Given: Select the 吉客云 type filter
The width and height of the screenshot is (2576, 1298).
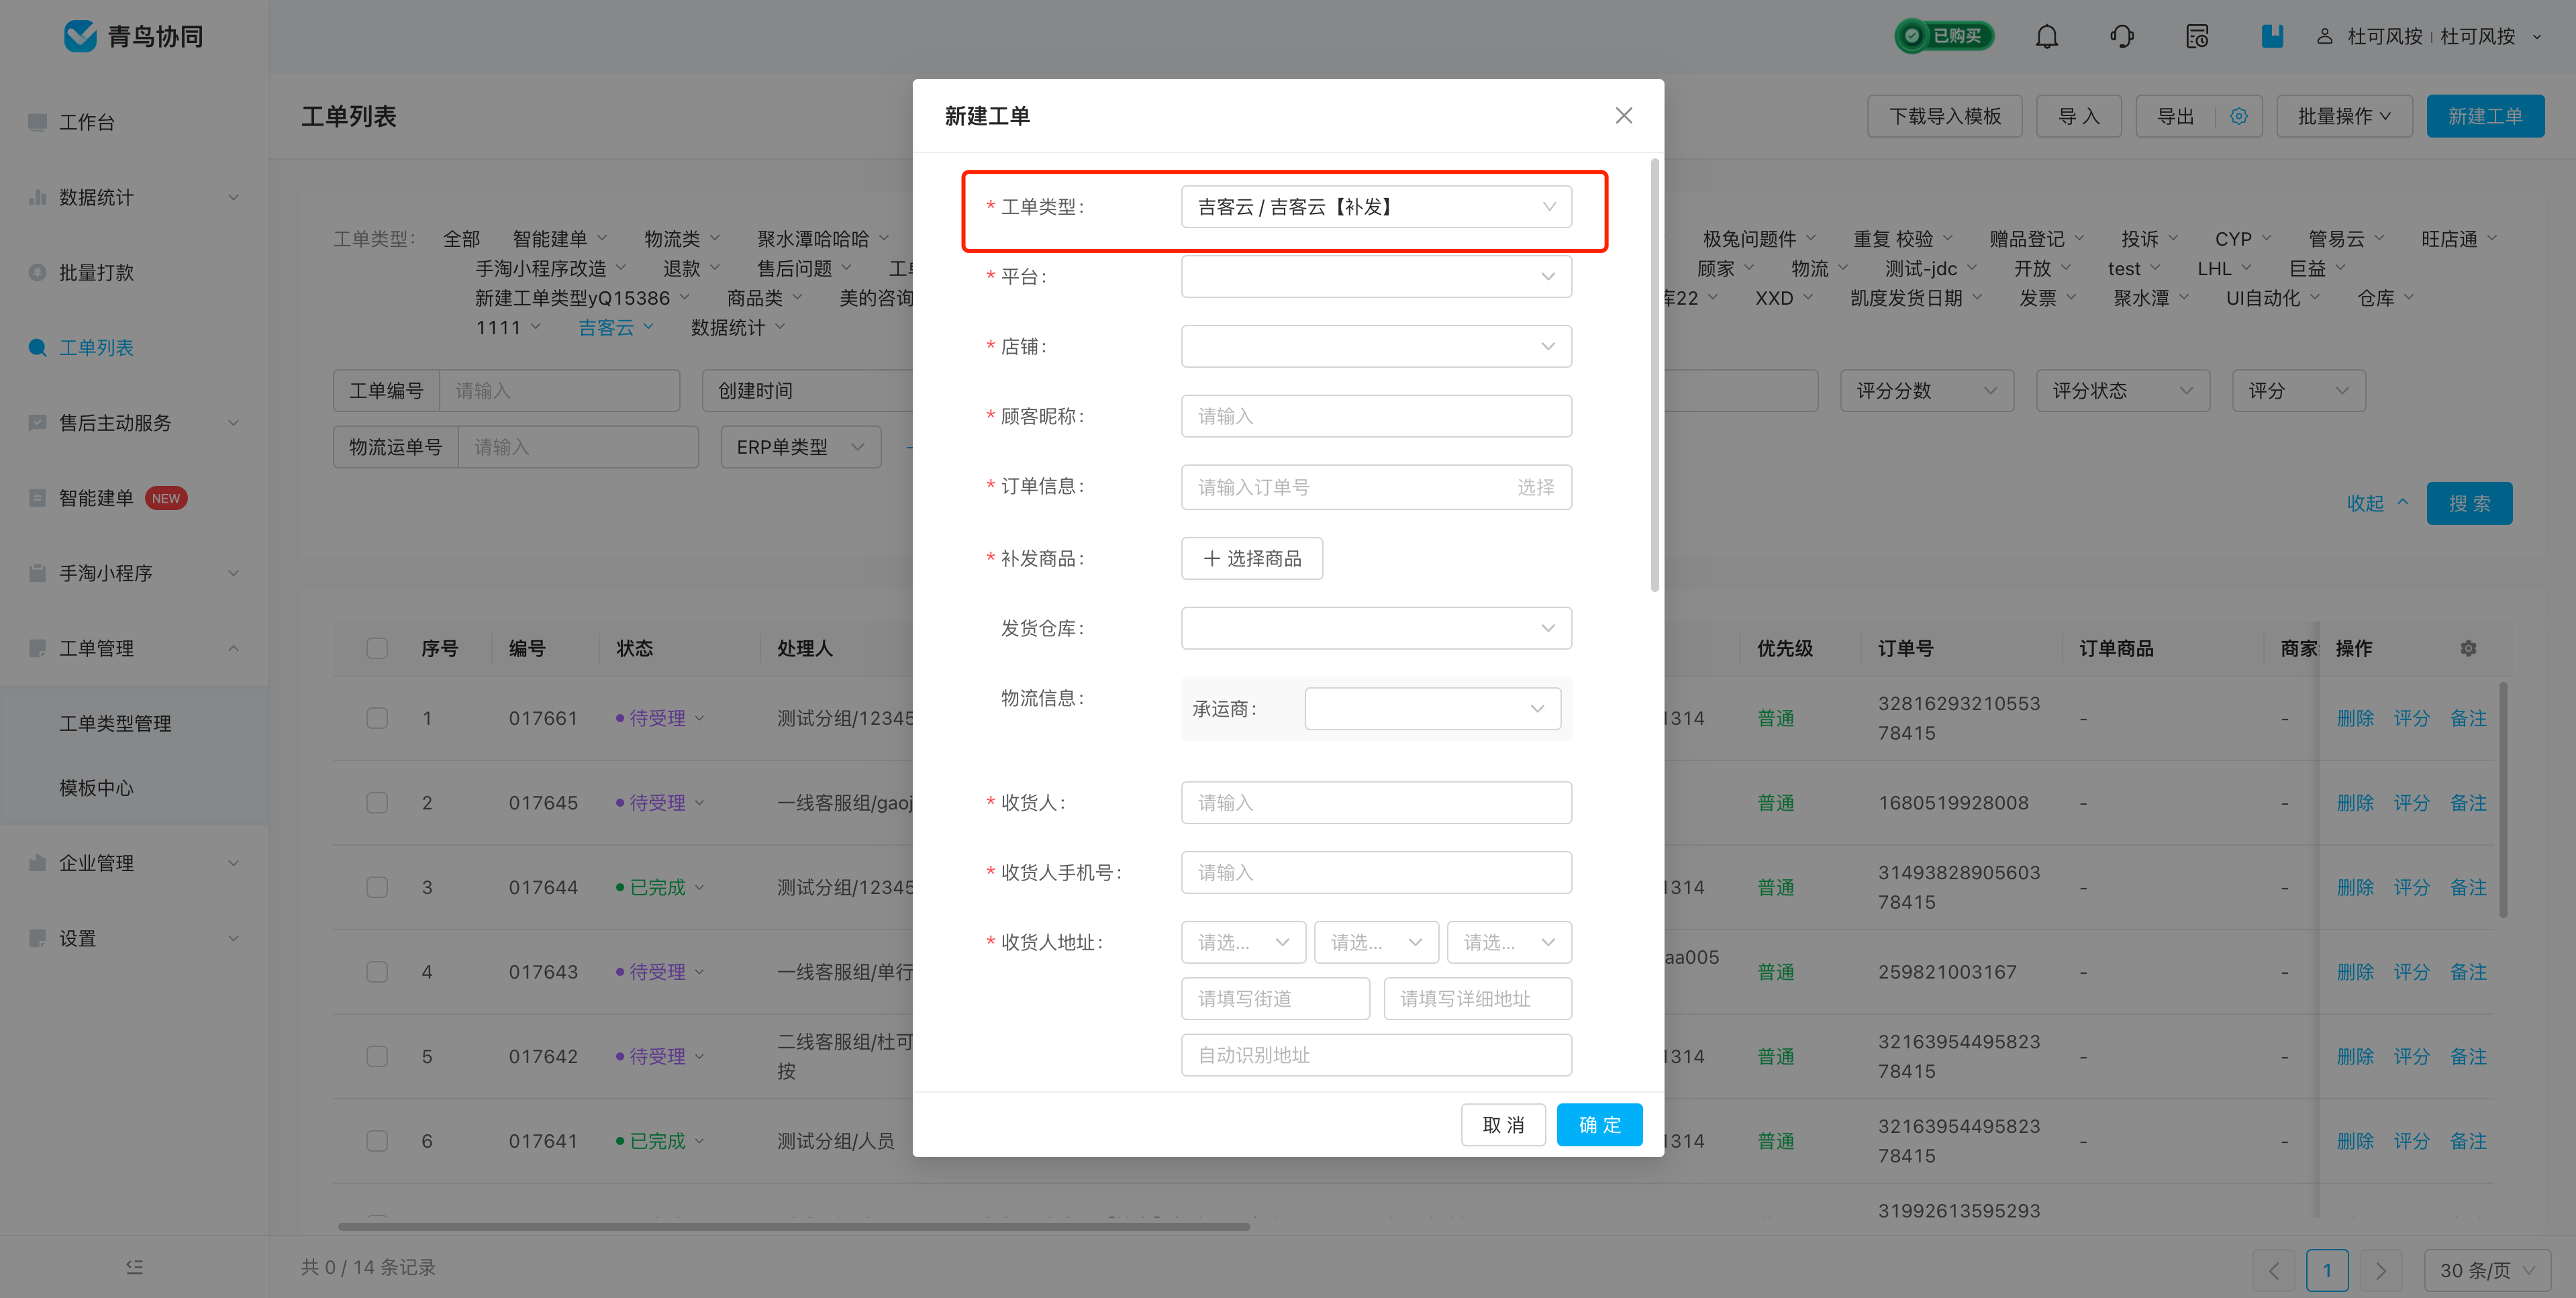Looking at the screenshot, I should [615, 327].
